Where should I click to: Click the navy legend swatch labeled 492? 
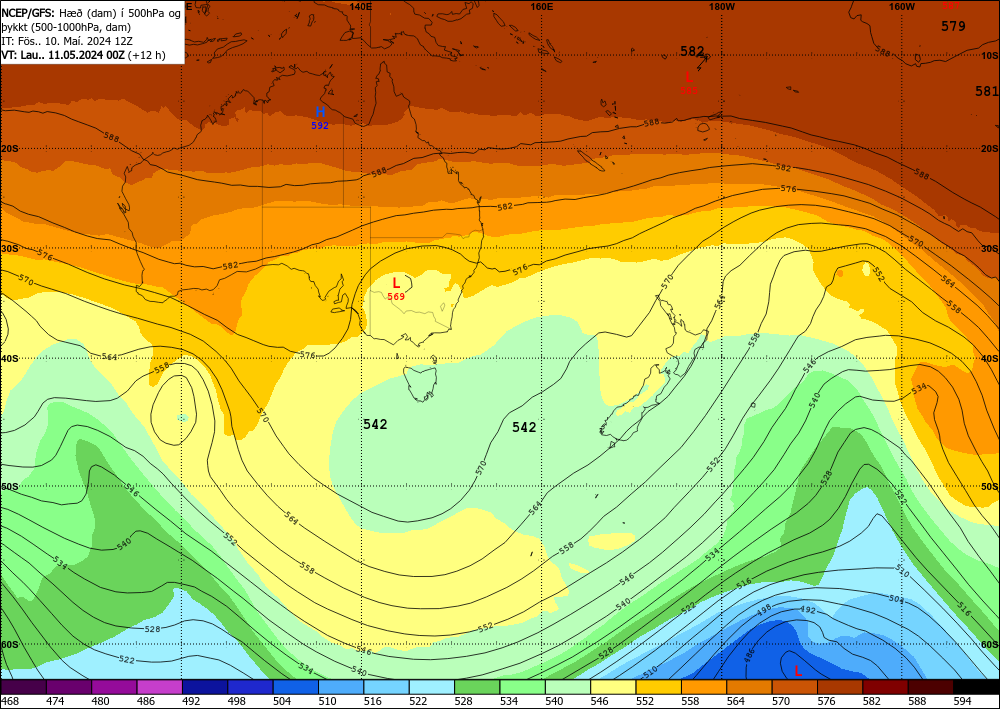tap(205, 687)
